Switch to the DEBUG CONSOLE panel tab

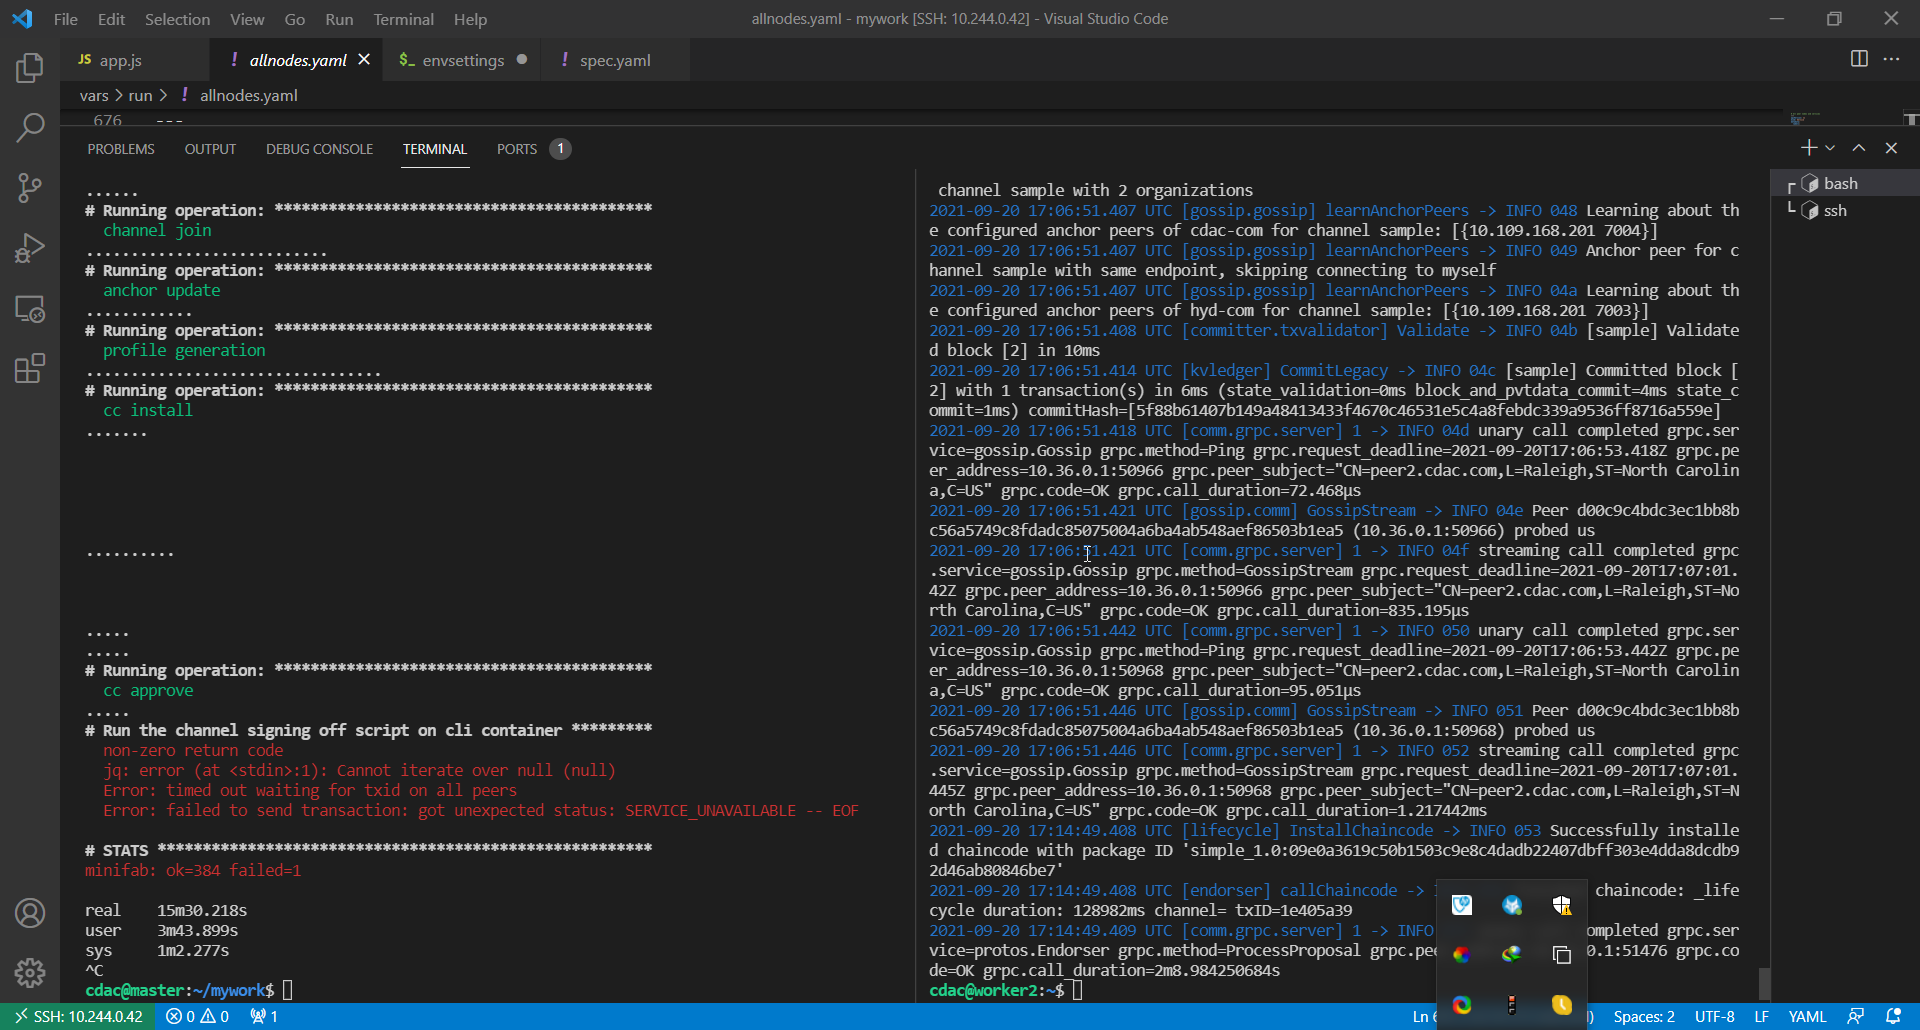click(319, 149)
